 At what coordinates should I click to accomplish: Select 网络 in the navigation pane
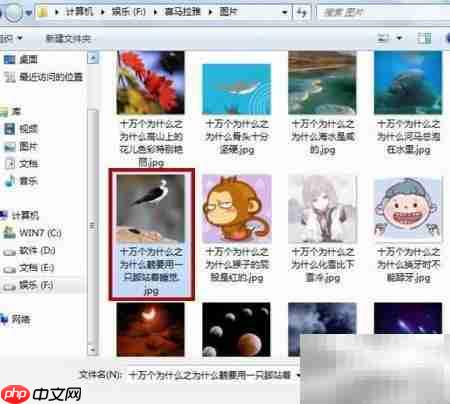tap(16, 319)
